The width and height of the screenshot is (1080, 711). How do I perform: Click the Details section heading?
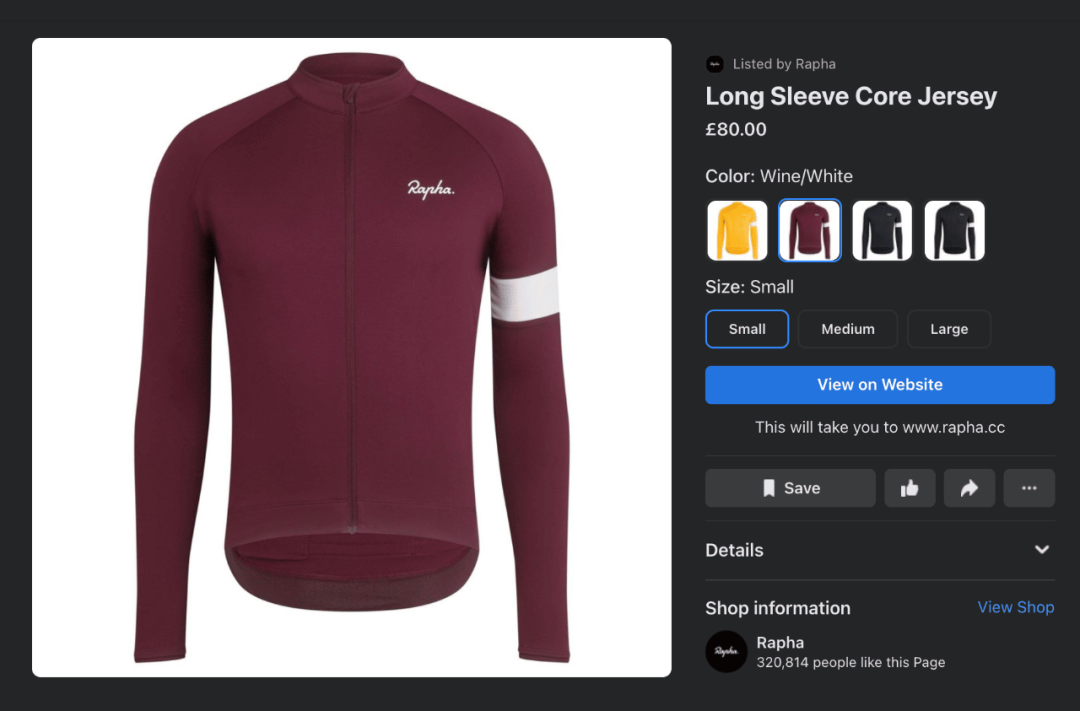coord(734,550)
